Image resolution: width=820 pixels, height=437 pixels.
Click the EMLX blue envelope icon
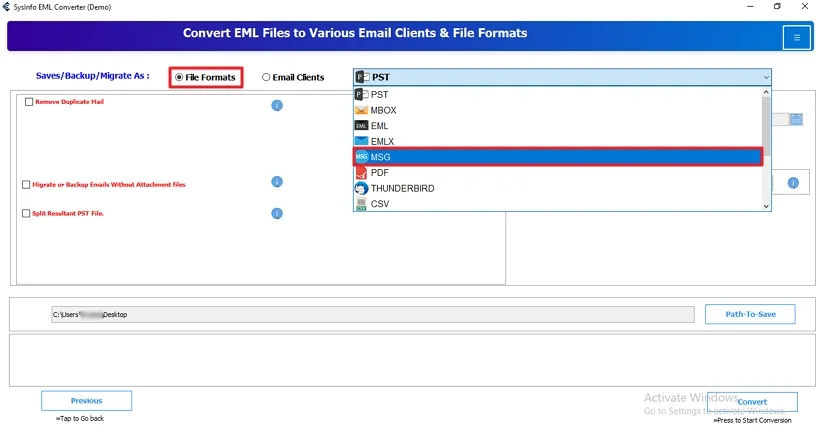[361, 141]
